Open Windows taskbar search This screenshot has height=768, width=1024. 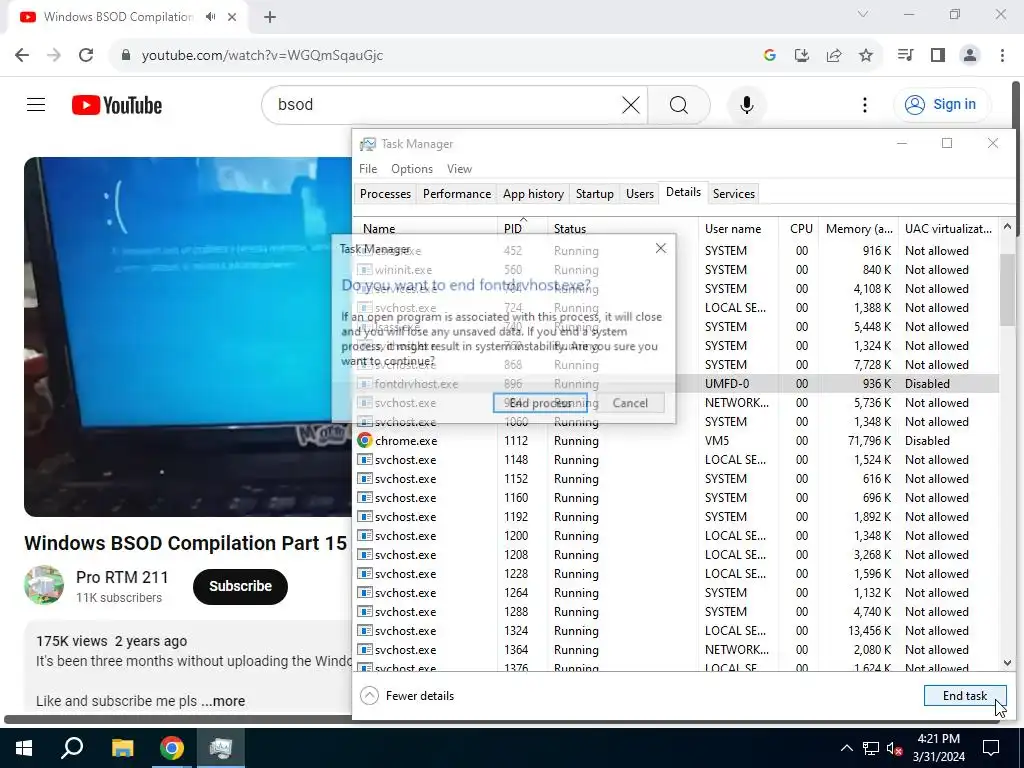point(72,748)
